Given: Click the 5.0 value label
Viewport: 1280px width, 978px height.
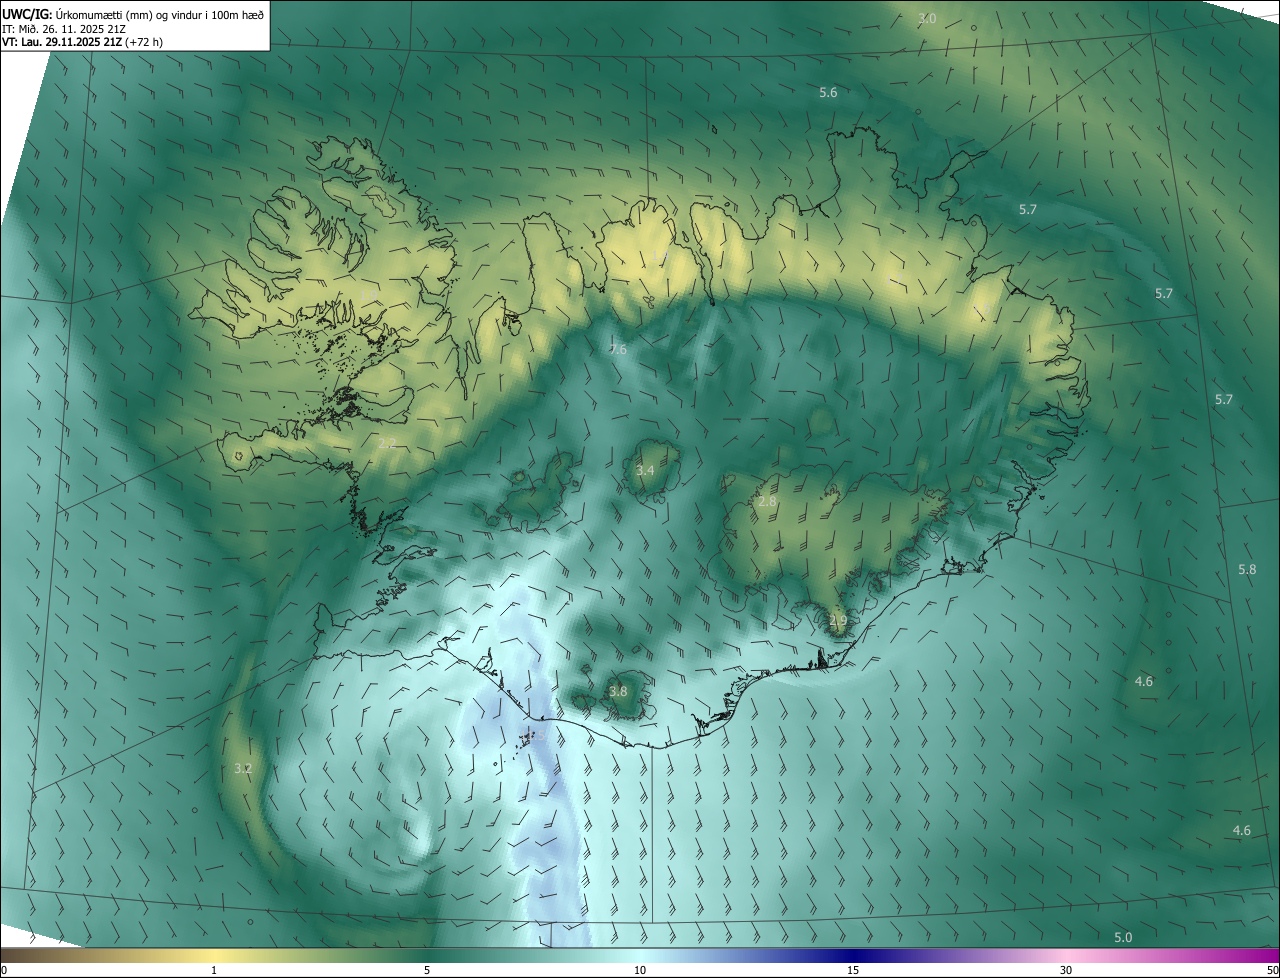Looking at the screenshot, I should click(1123, 937).
